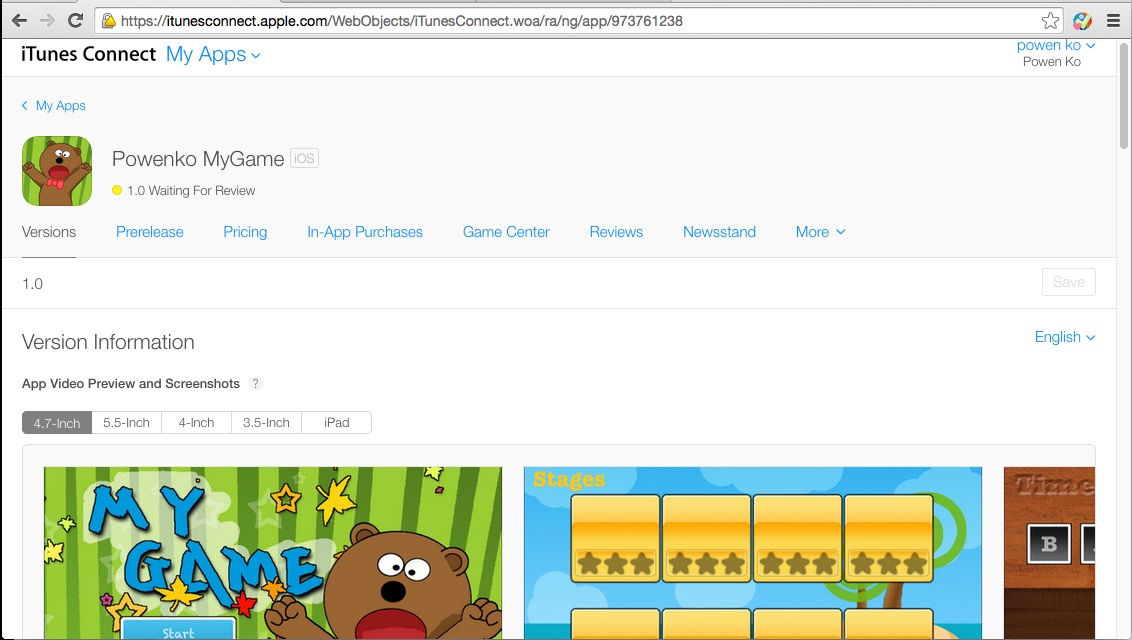Click the 1.0 Waiting For Review status text

(x=191, y=190)
